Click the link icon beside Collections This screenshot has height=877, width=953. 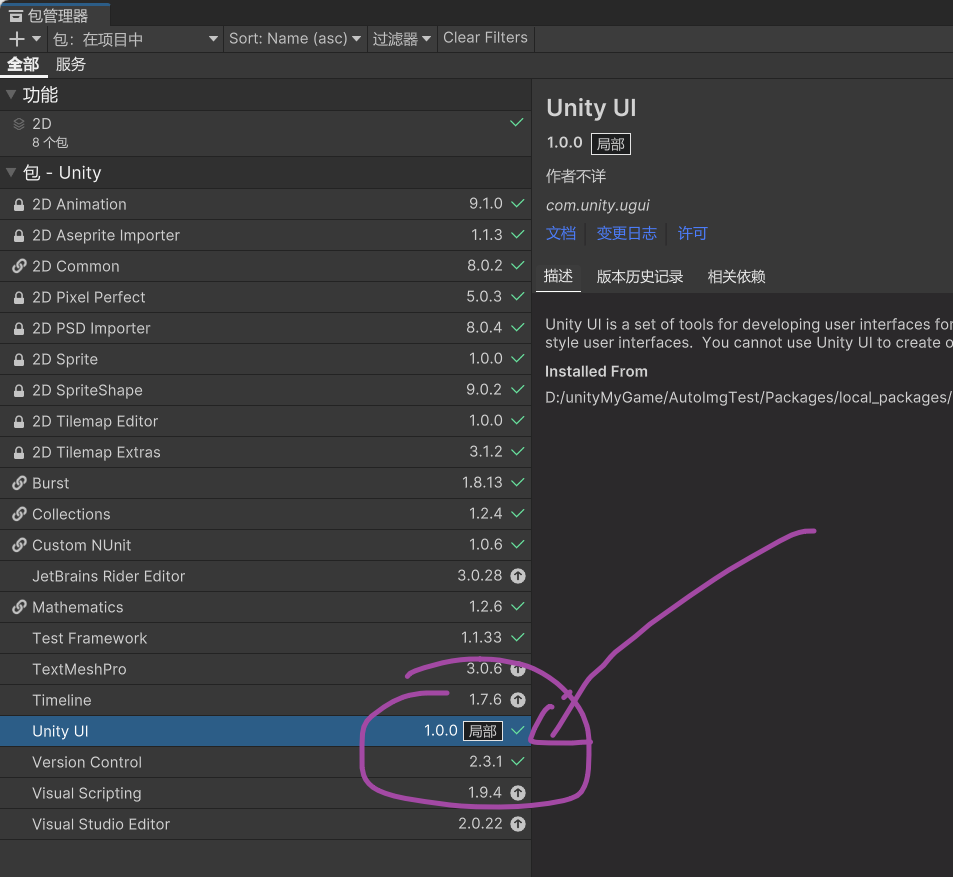click(x=19, y=514)
